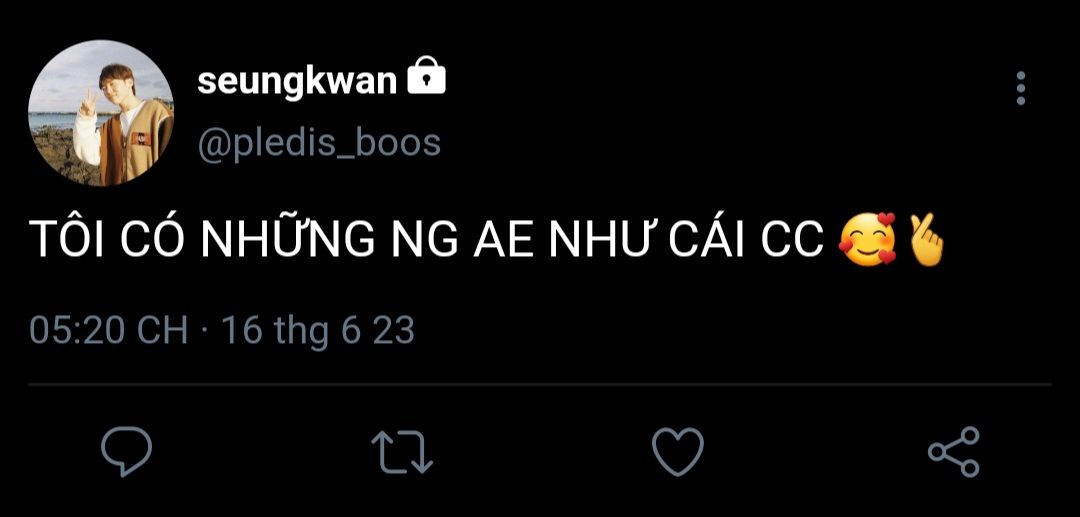
Task: Click the date 16 thg 6 23
Action: click(318, 330)
